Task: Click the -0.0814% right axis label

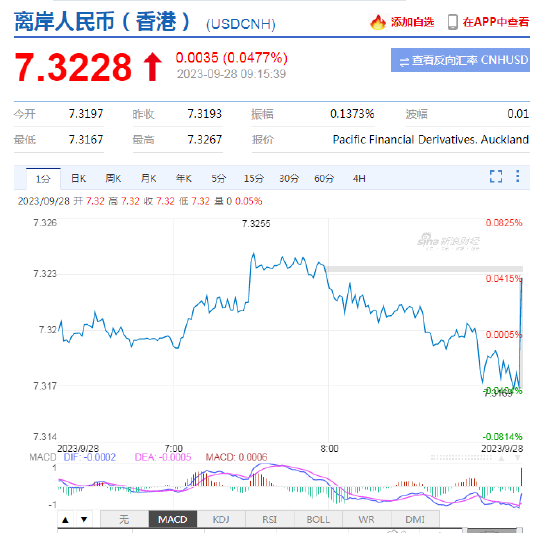Action: 502,437
